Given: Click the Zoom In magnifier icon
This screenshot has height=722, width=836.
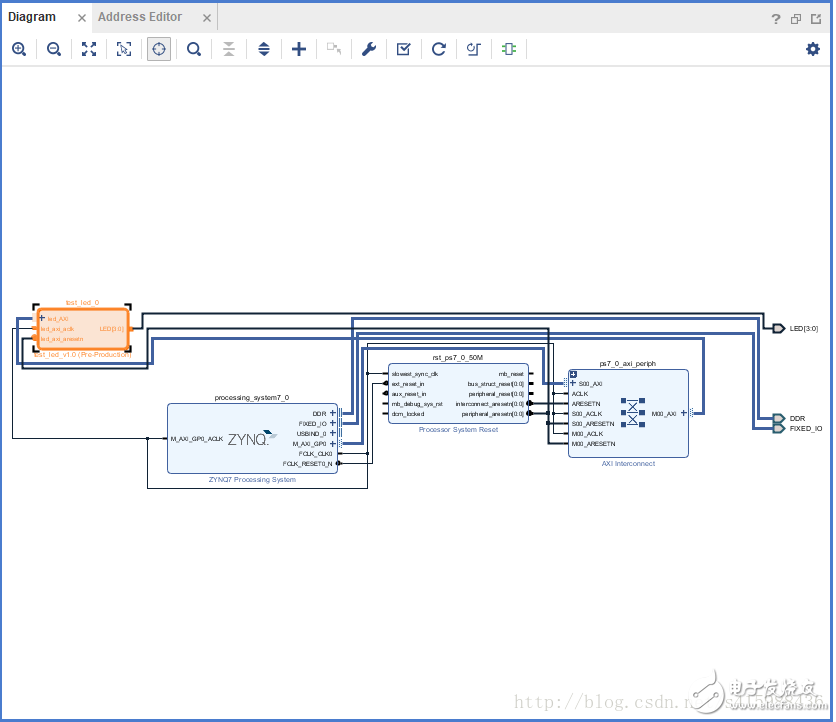Looking at the screenshot, I should pos(19,49).
